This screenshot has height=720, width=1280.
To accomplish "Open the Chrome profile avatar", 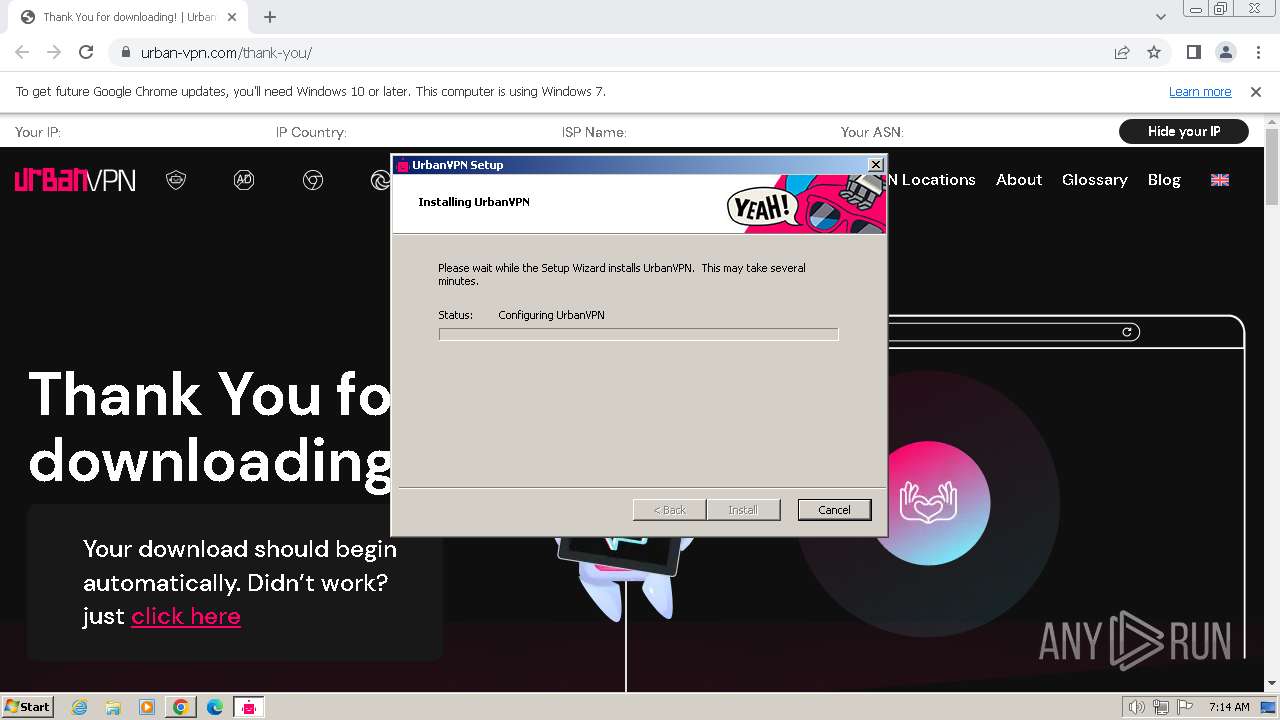I will pyautogui.click(x=1225, y=53).
